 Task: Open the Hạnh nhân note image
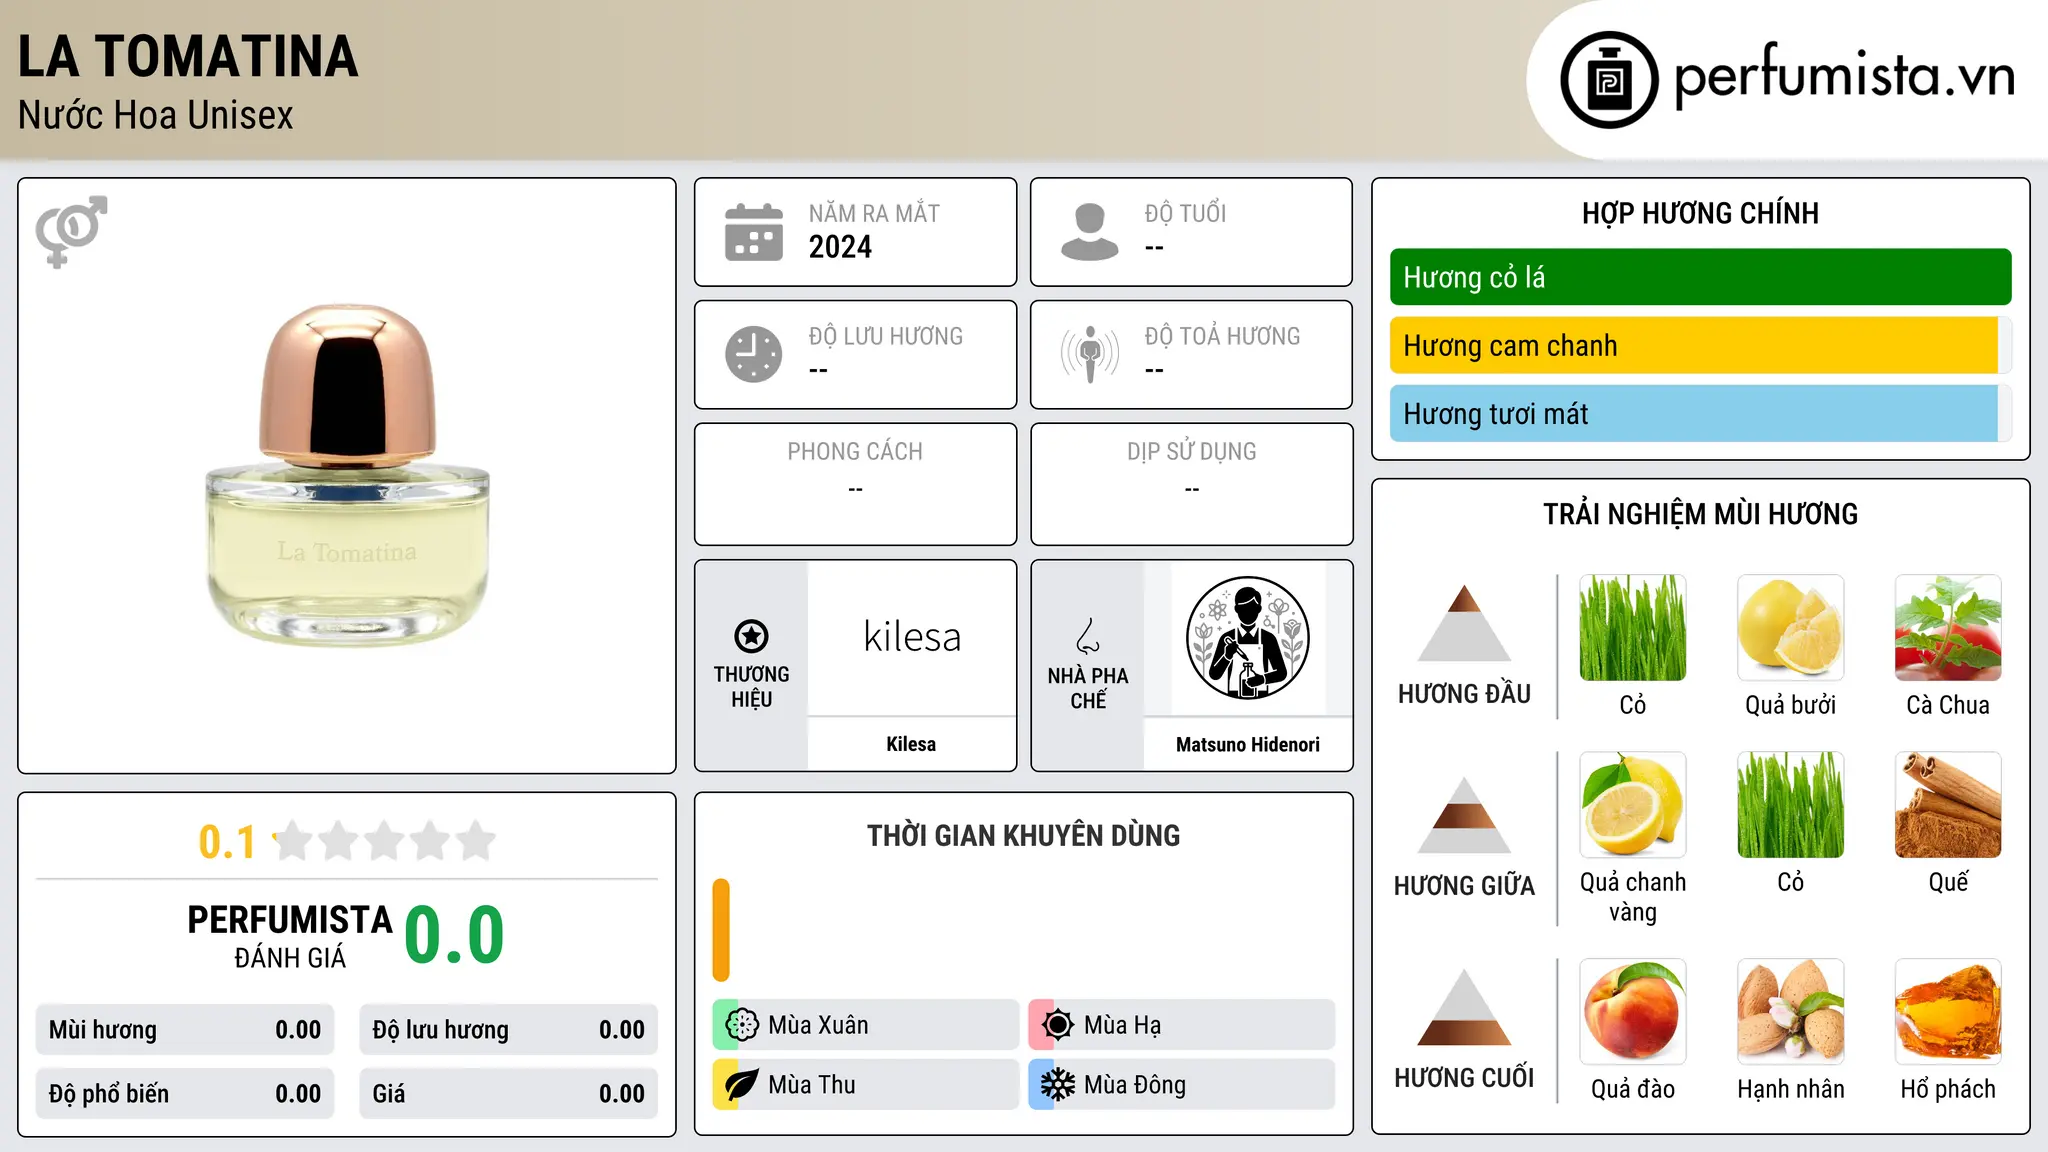click(x=1791, y=1012)
